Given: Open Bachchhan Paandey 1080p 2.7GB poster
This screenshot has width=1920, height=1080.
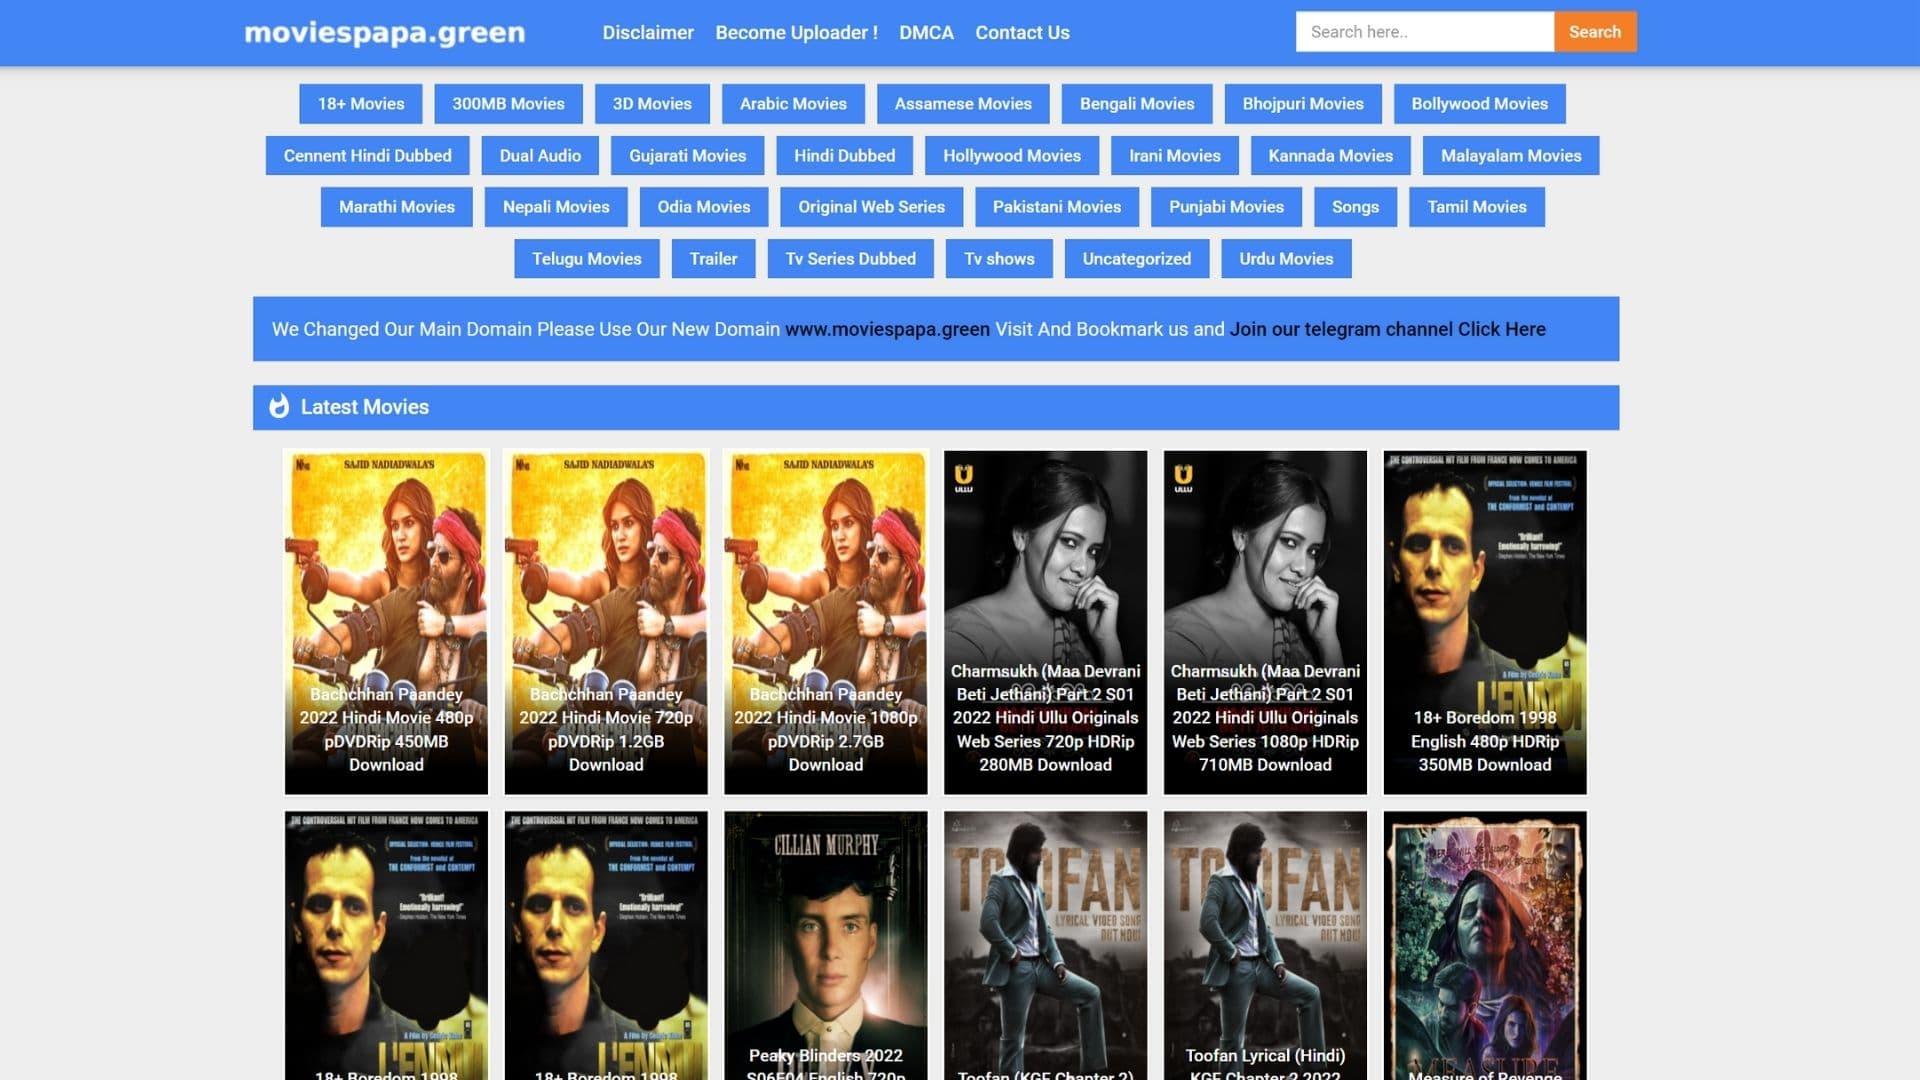Looking at the screenshot, I should pyautogui.click(x=826, y=622).
